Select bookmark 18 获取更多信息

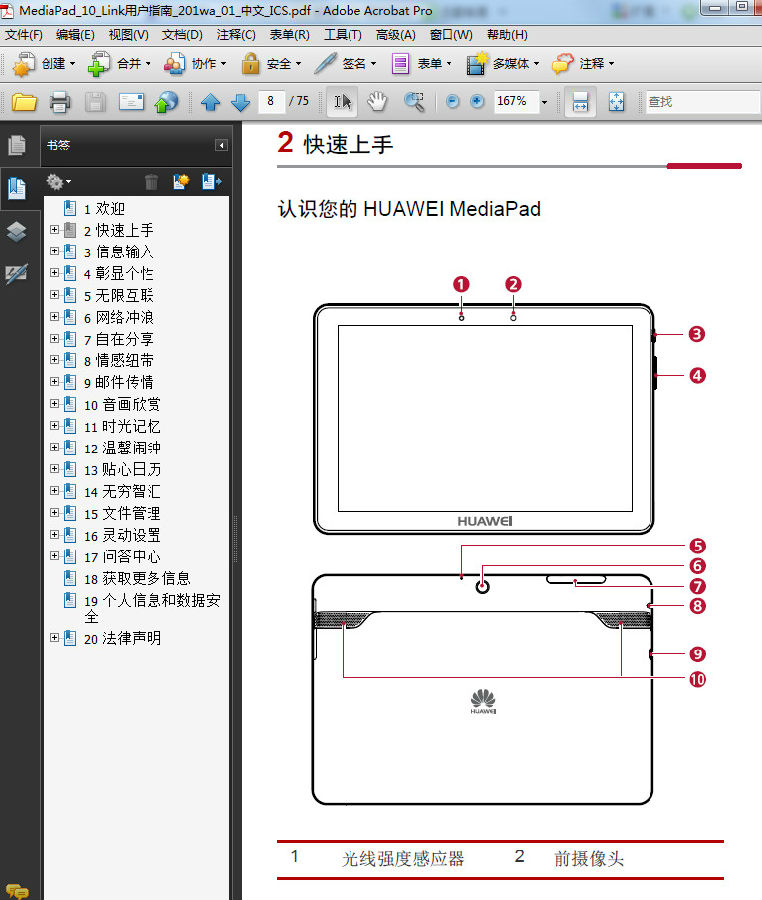pos(137,579)
